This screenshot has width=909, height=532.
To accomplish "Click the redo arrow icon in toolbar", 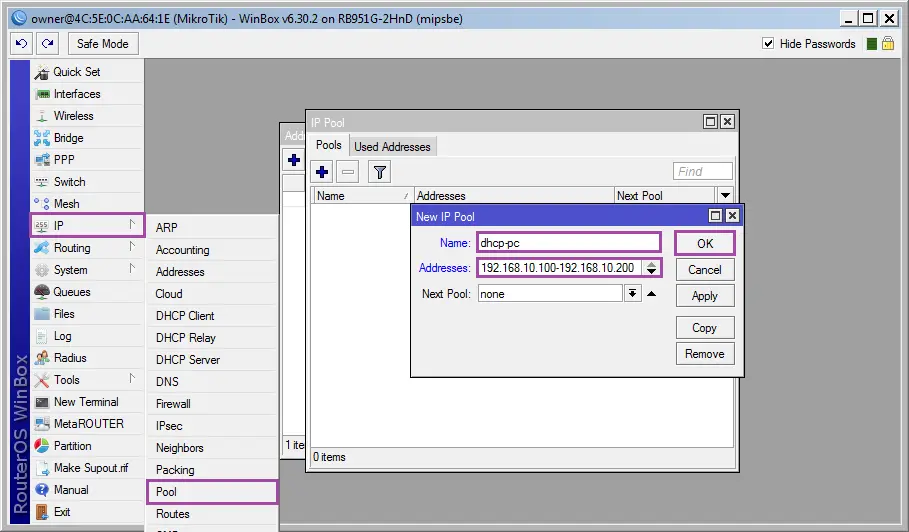I will pyautogui.click(x=48, y=43).
